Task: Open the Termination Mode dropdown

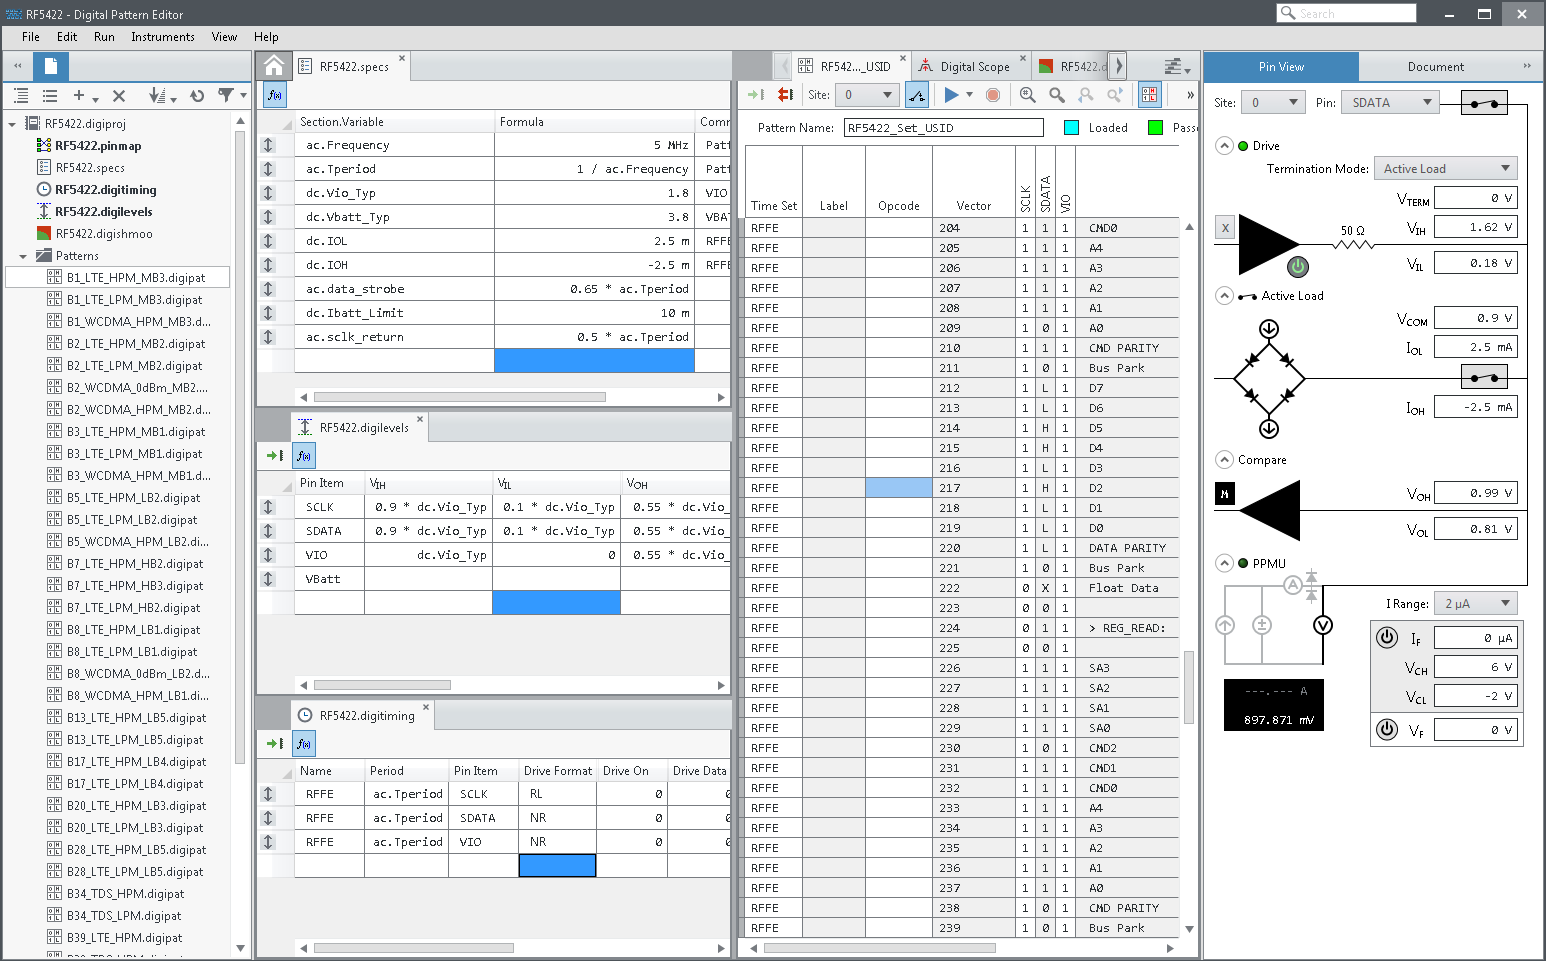Action: 1445,169
